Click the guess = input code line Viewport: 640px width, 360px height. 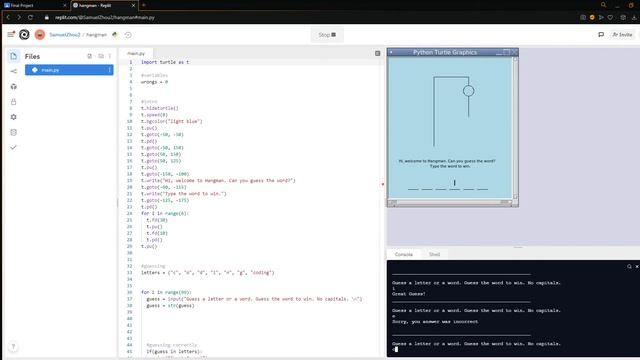254,299
